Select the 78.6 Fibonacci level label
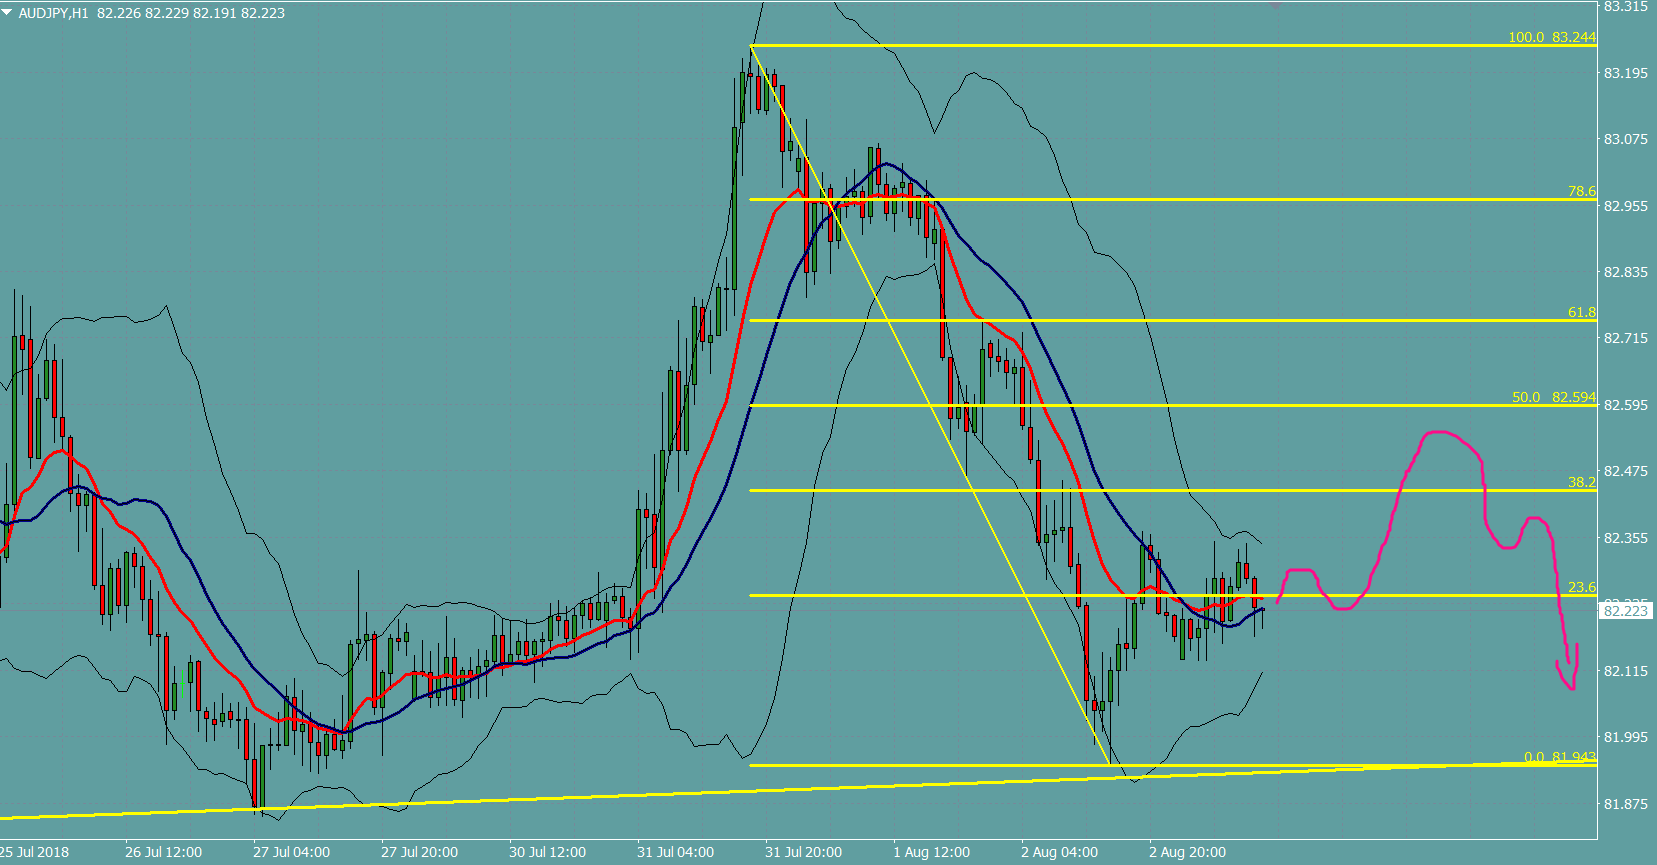This screenshot has width=1657, height=865. click(1581, 191)
